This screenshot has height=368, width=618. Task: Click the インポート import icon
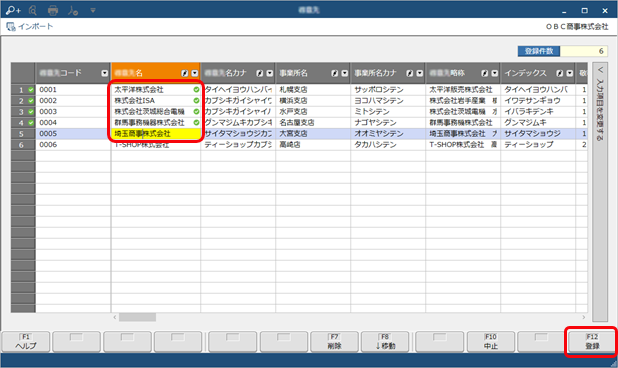11,27
